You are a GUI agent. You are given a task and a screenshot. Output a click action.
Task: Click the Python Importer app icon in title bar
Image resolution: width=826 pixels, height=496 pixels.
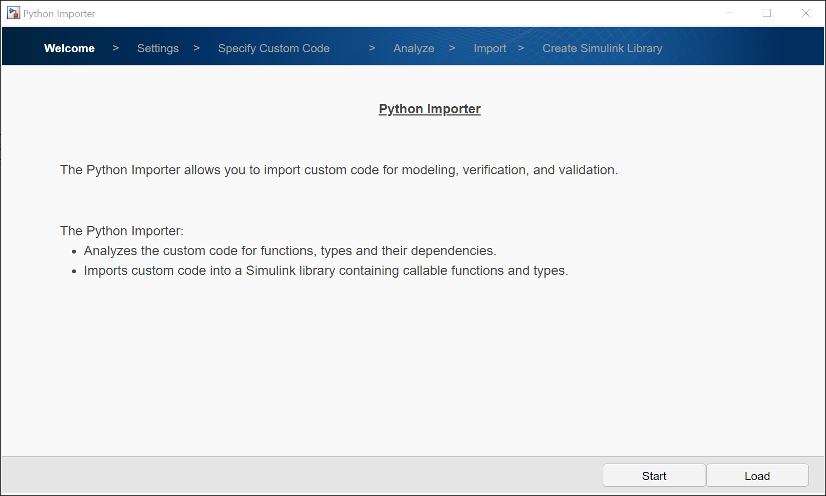[13, 13]
